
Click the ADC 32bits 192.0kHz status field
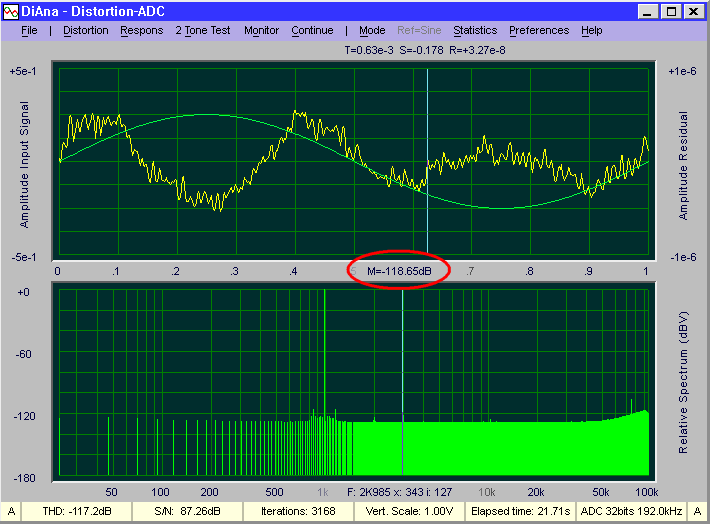(631, 512)
